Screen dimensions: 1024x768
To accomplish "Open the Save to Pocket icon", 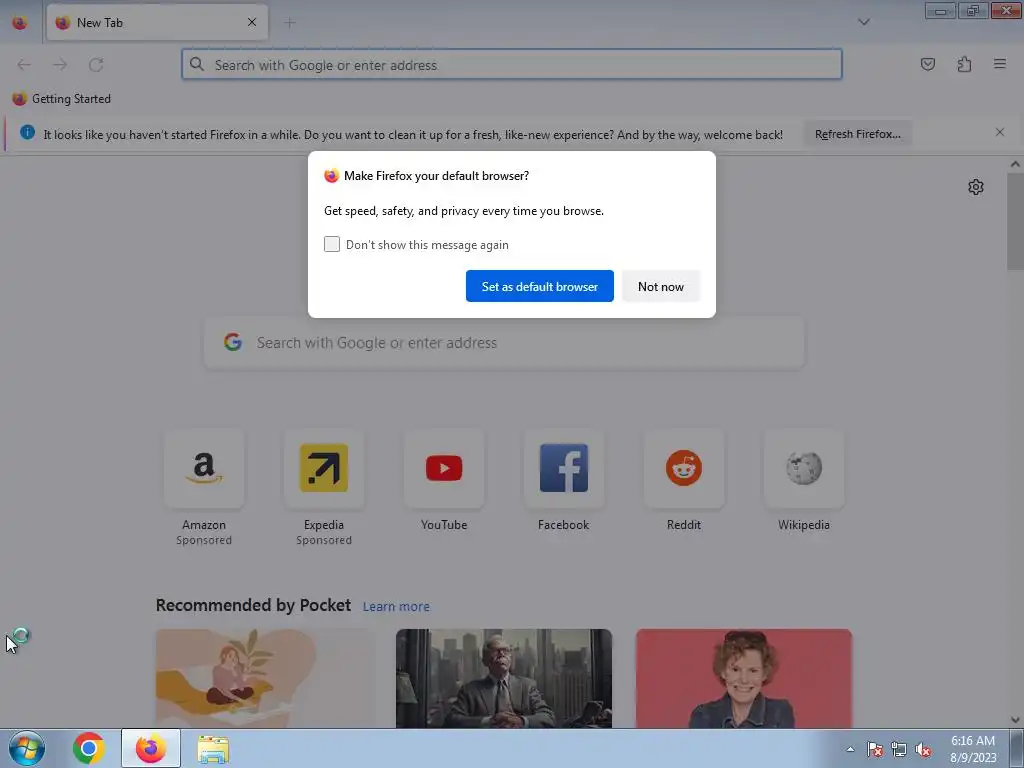I will click(927, 64).
